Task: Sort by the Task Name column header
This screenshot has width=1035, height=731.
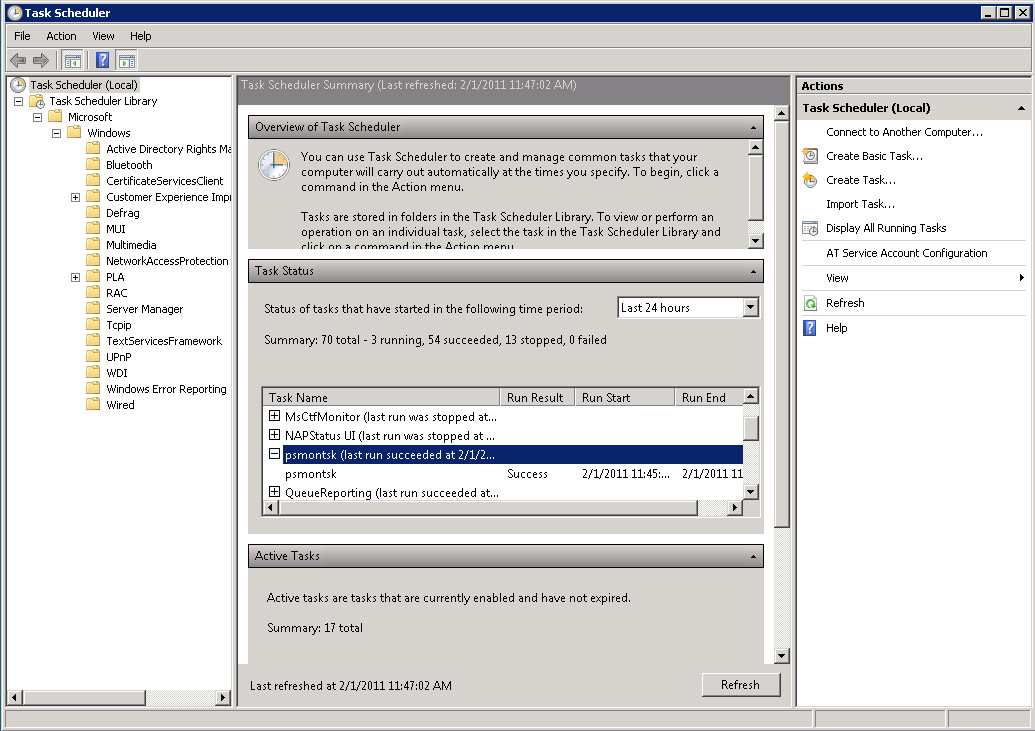Action: pos(381,398)
